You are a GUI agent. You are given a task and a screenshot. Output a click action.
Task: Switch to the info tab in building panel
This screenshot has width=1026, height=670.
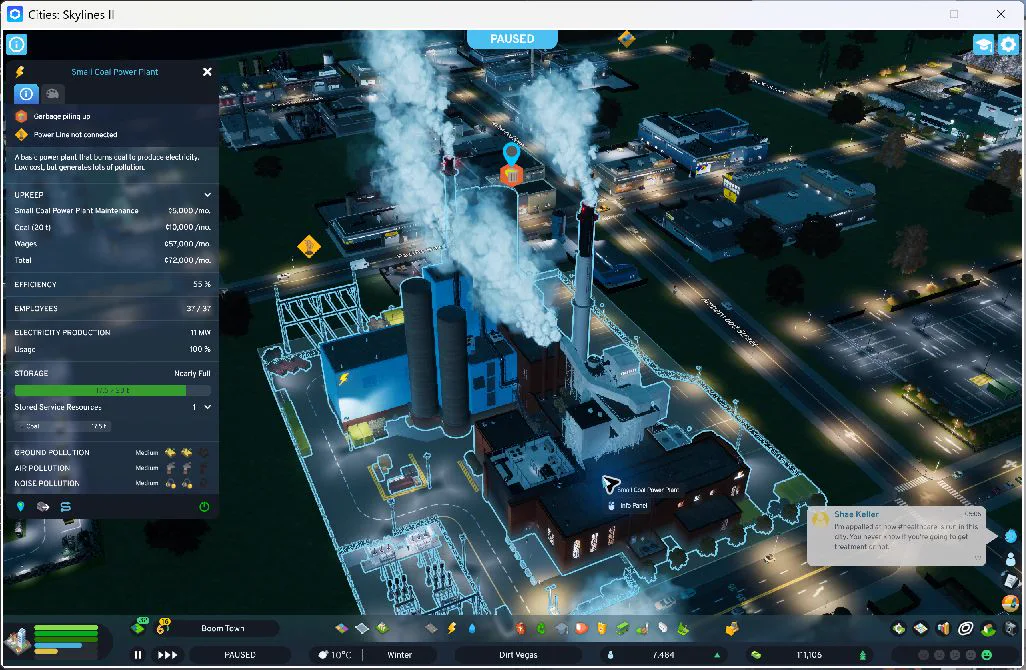click(x=26, y=94)
